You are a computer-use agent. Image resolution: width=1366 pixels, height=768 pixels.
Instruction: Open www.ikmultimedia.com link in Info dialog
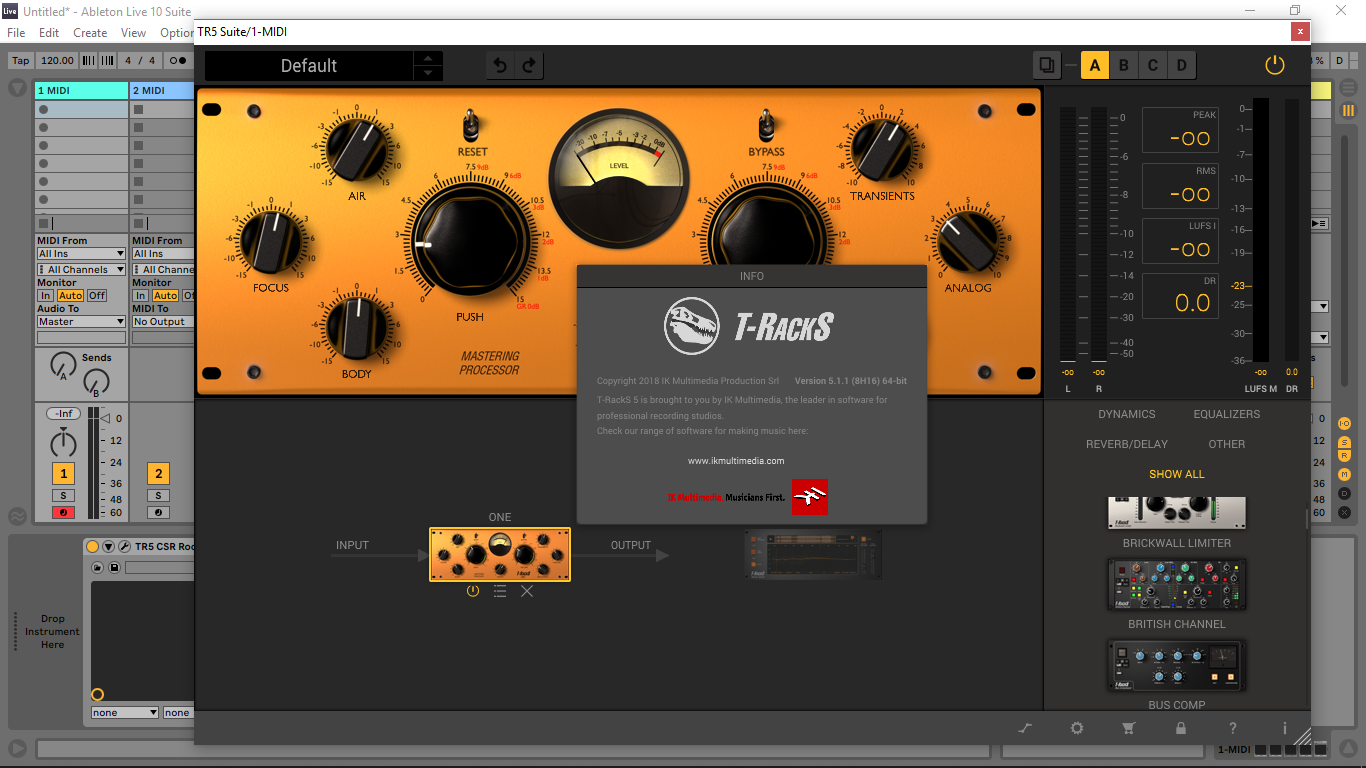click(736, 461)
